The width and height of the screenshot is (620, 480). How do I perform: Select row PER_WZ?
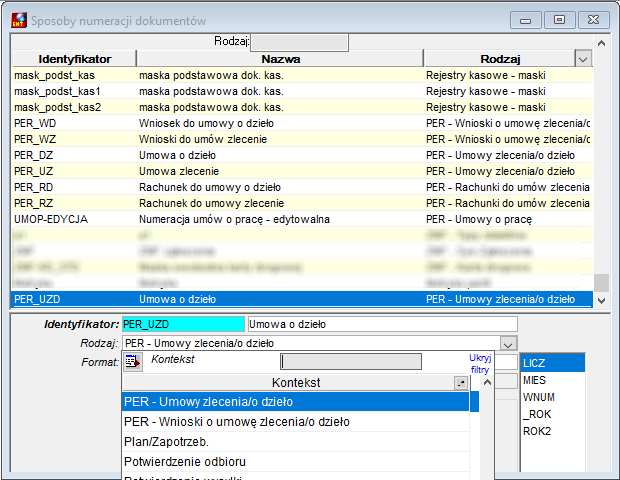point(302,139)
